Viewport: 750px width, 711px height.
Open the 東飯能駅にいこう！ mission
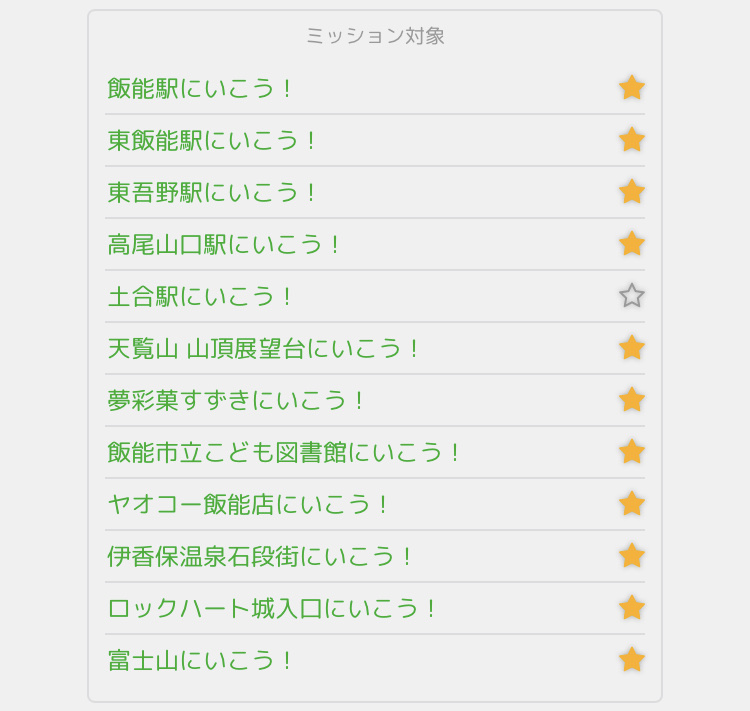pos(211,141)
